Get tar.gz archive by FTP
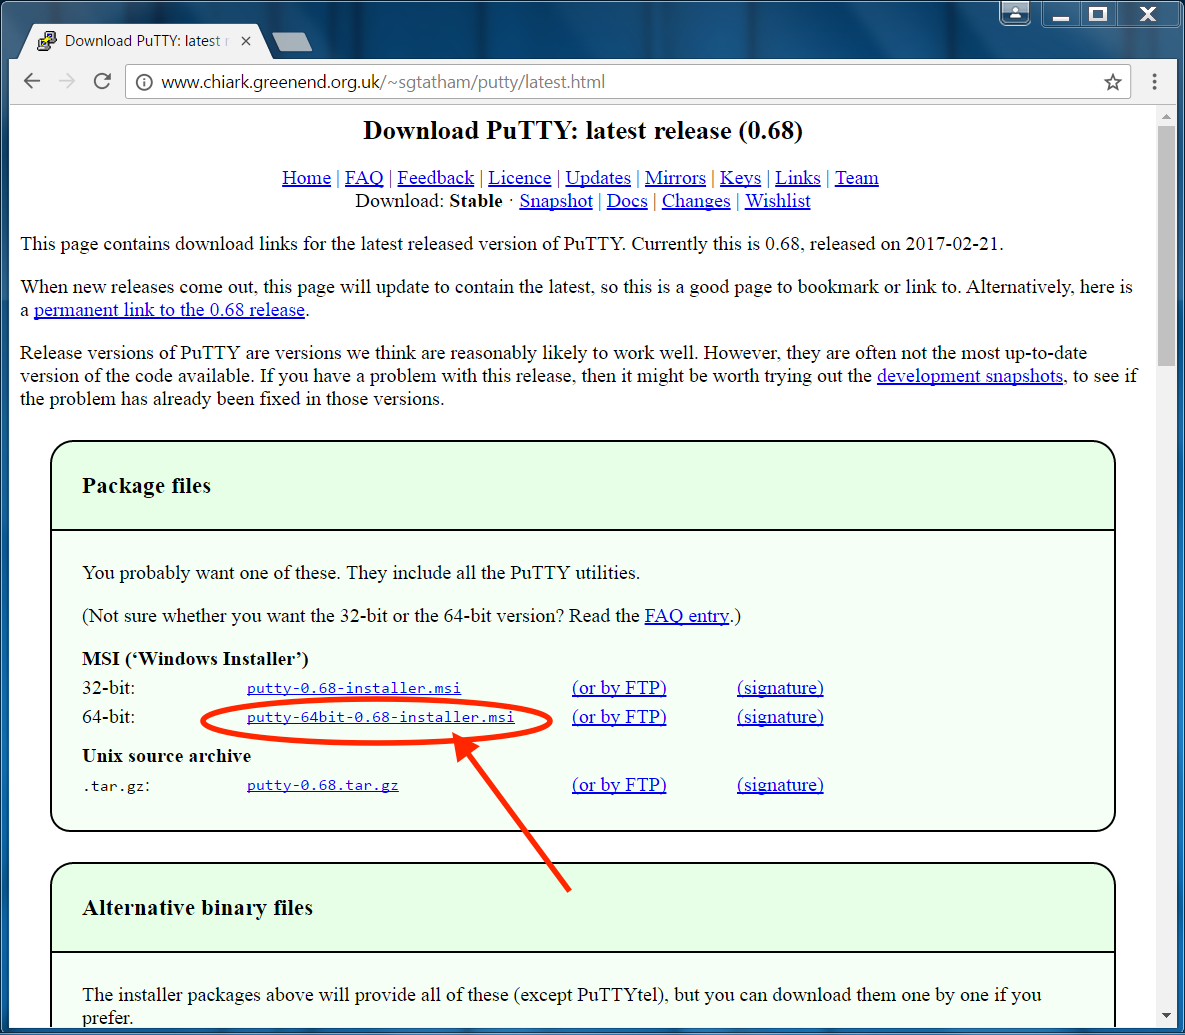Image resolution: width=1185 pixels, height=1035 pixels. pos(619,785)
